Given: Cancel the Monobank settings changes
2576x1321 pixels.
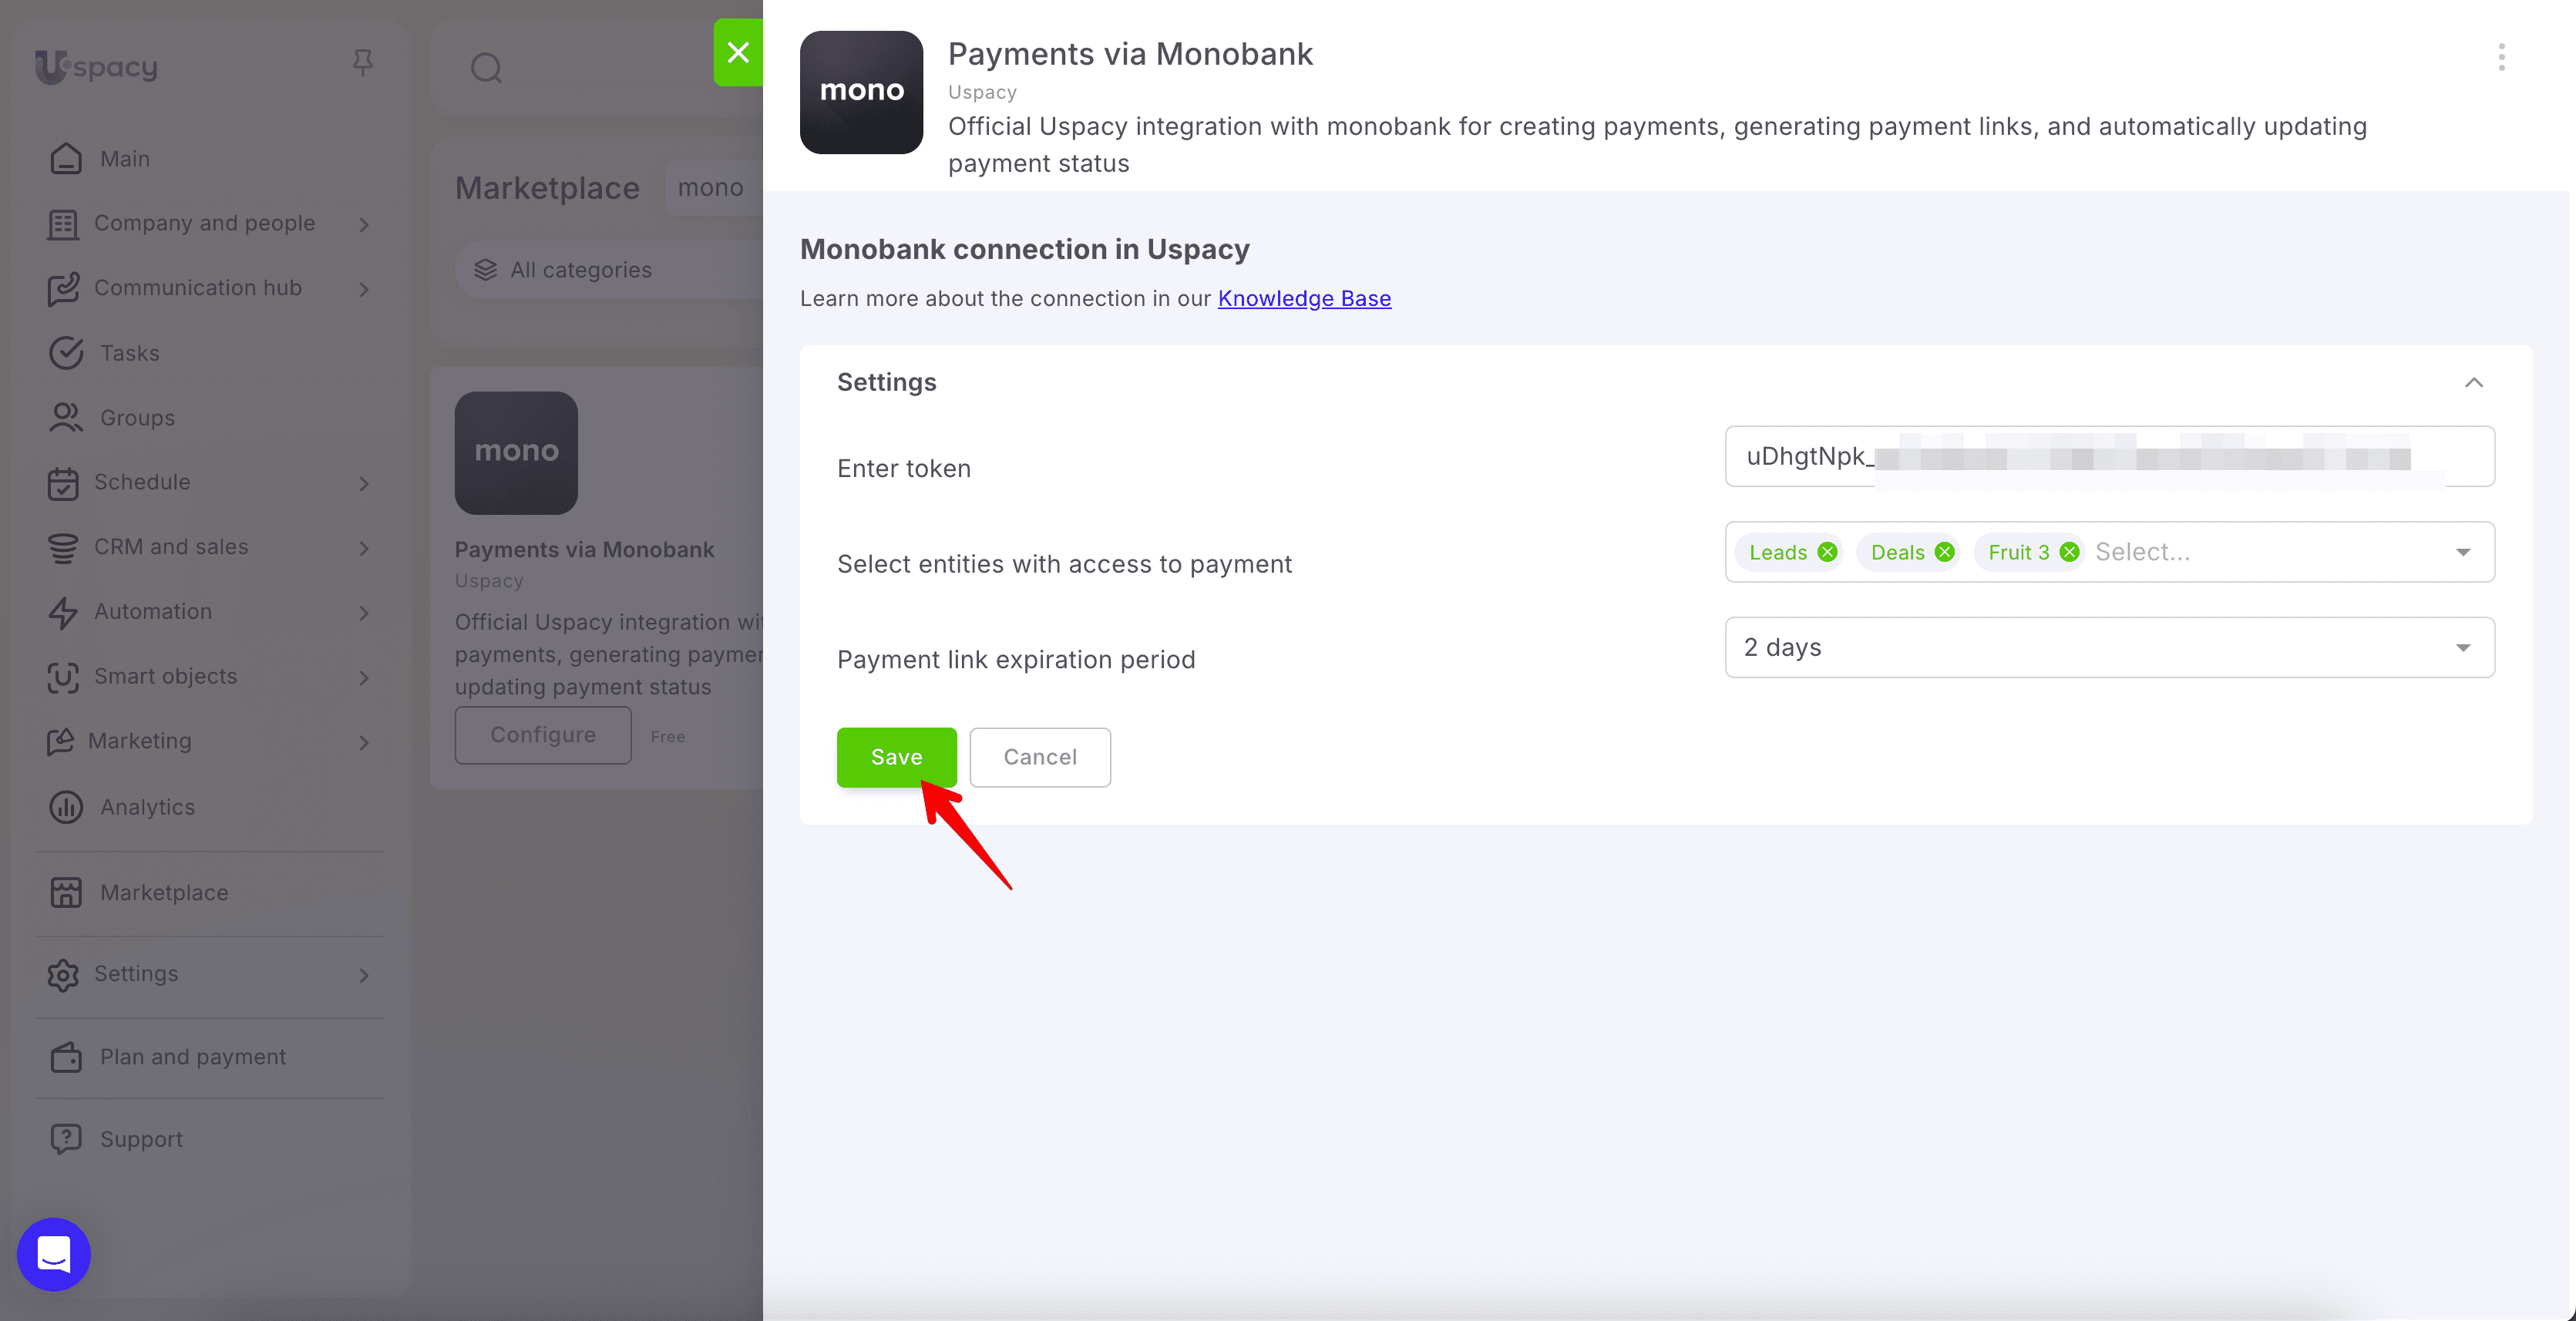Looking at the screenshot, I should point(1040,757).
